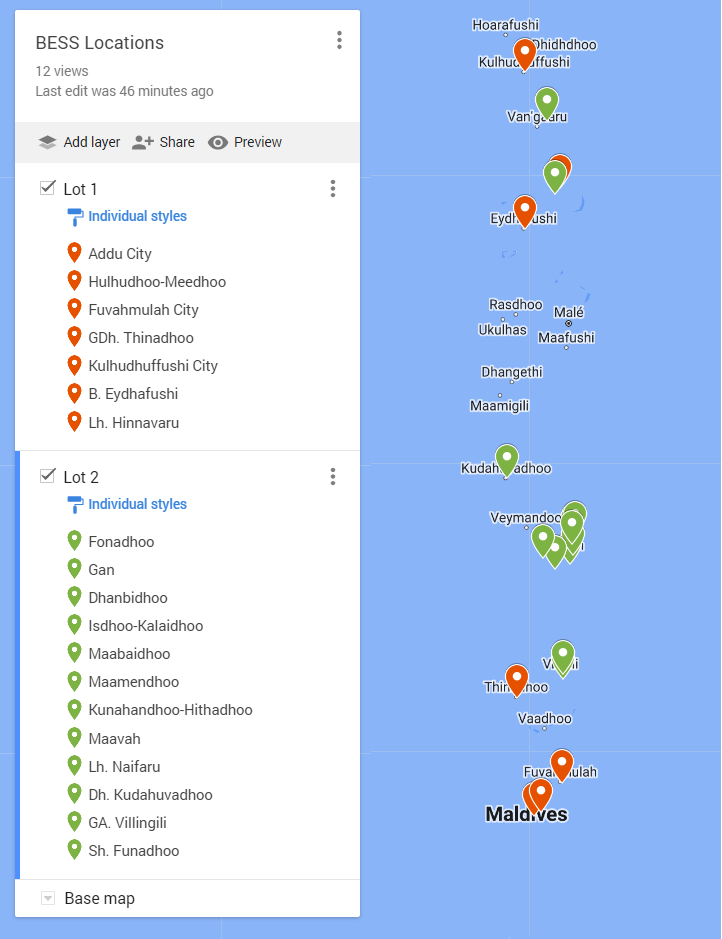Click the green pin near Kudahuvadhoo on map

pos(507,458)
